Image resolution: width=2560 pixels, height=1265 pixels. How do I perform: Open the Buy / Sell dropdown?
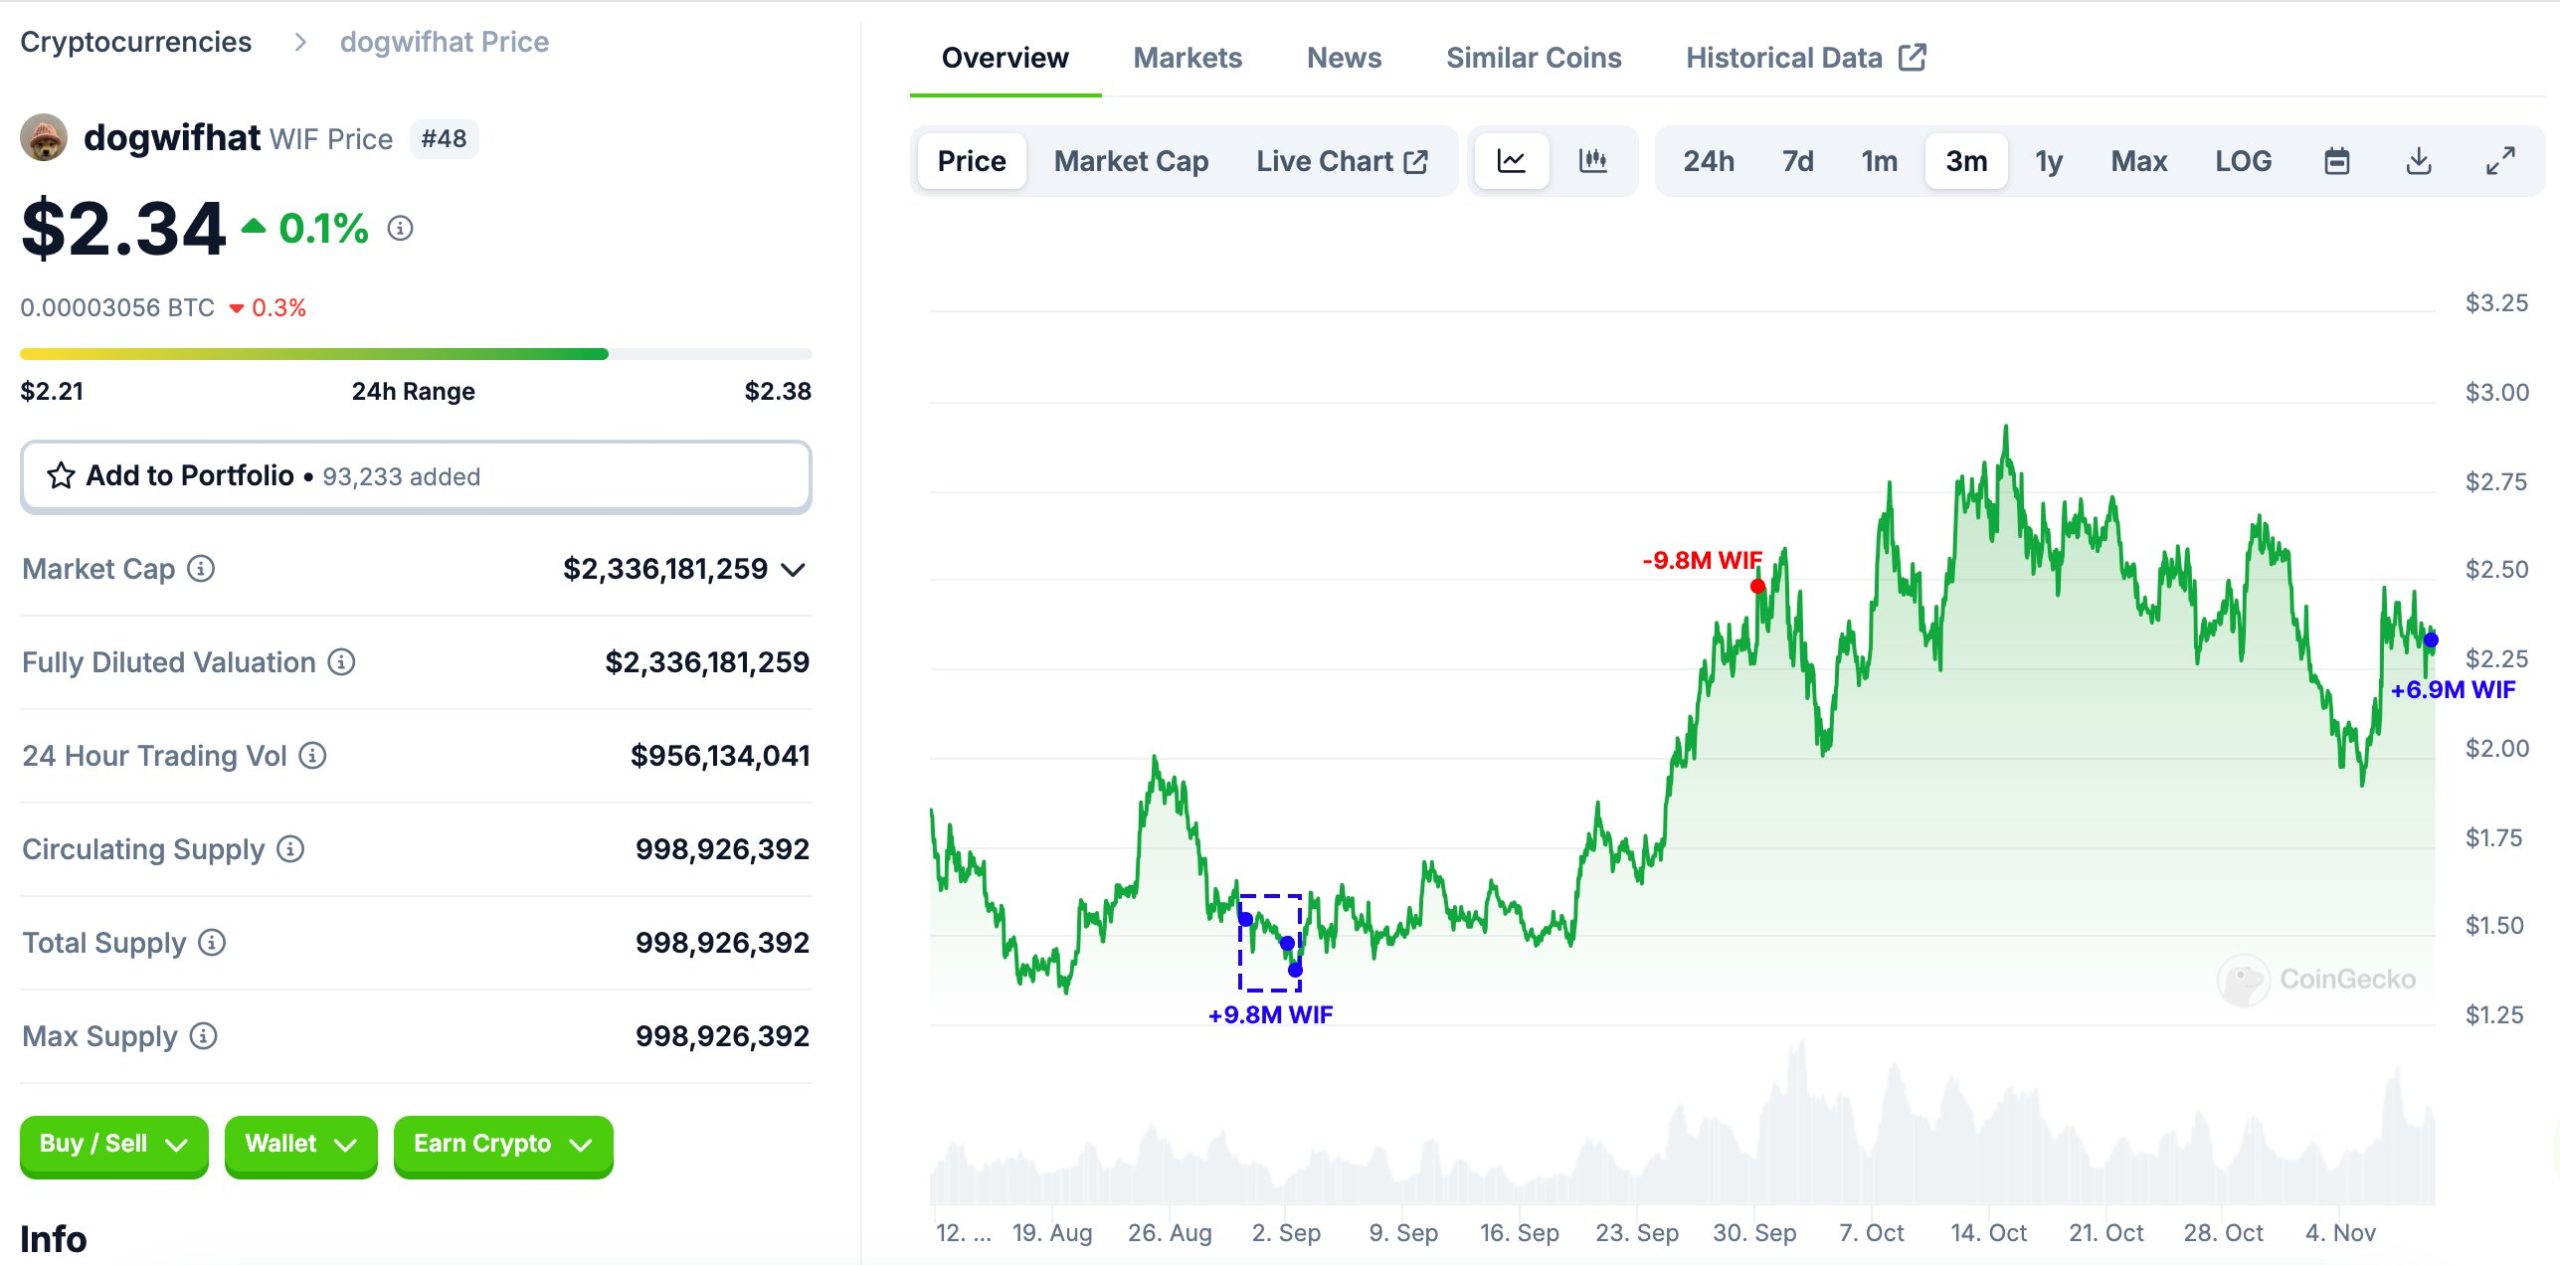click(113, 1144)
